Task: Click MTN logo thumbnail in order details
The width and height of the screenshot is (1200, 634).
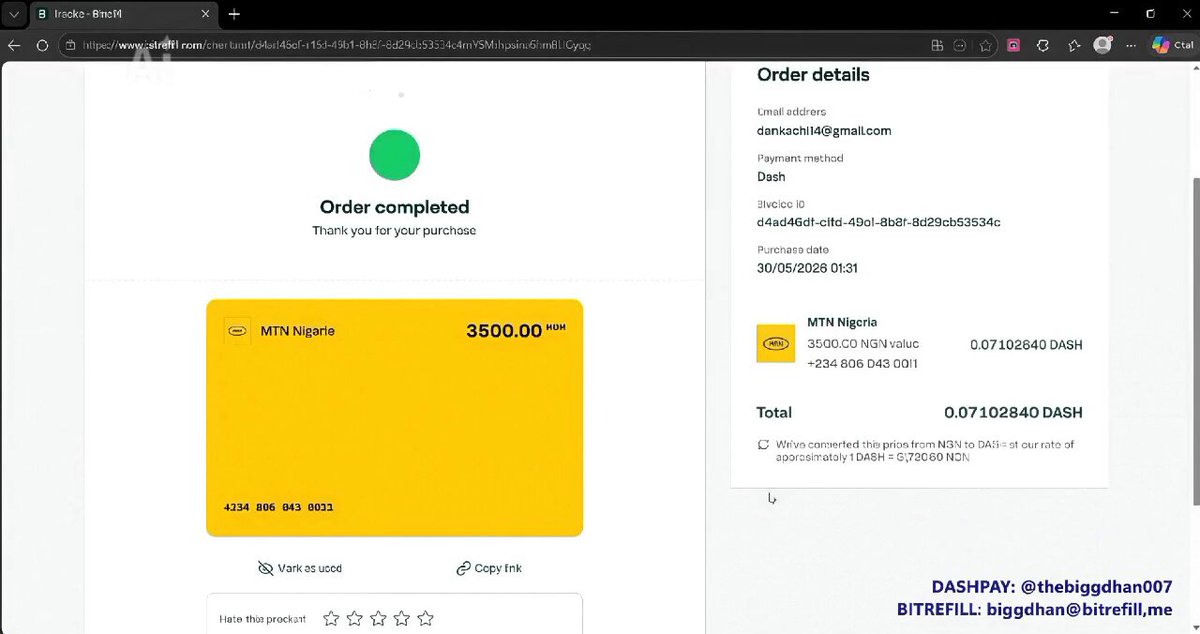Action: point(776,344)
